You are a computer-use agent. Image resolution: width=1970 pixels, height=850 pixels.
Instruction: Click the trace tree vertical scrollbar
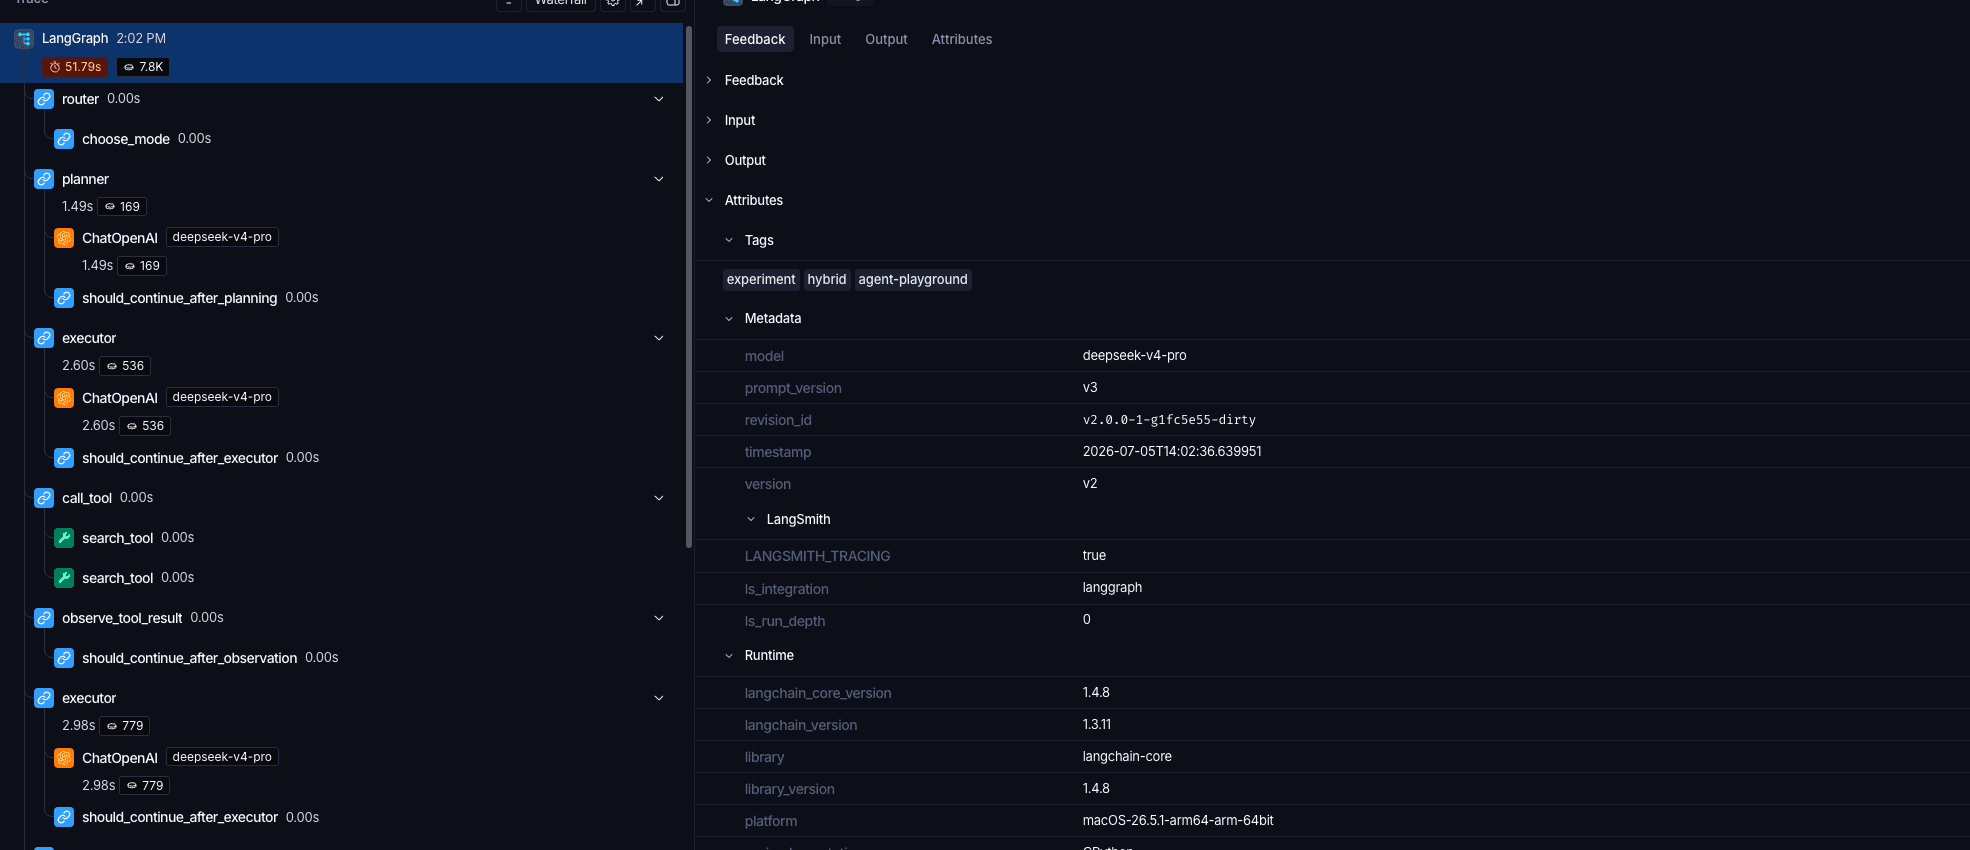click(689, 287)
